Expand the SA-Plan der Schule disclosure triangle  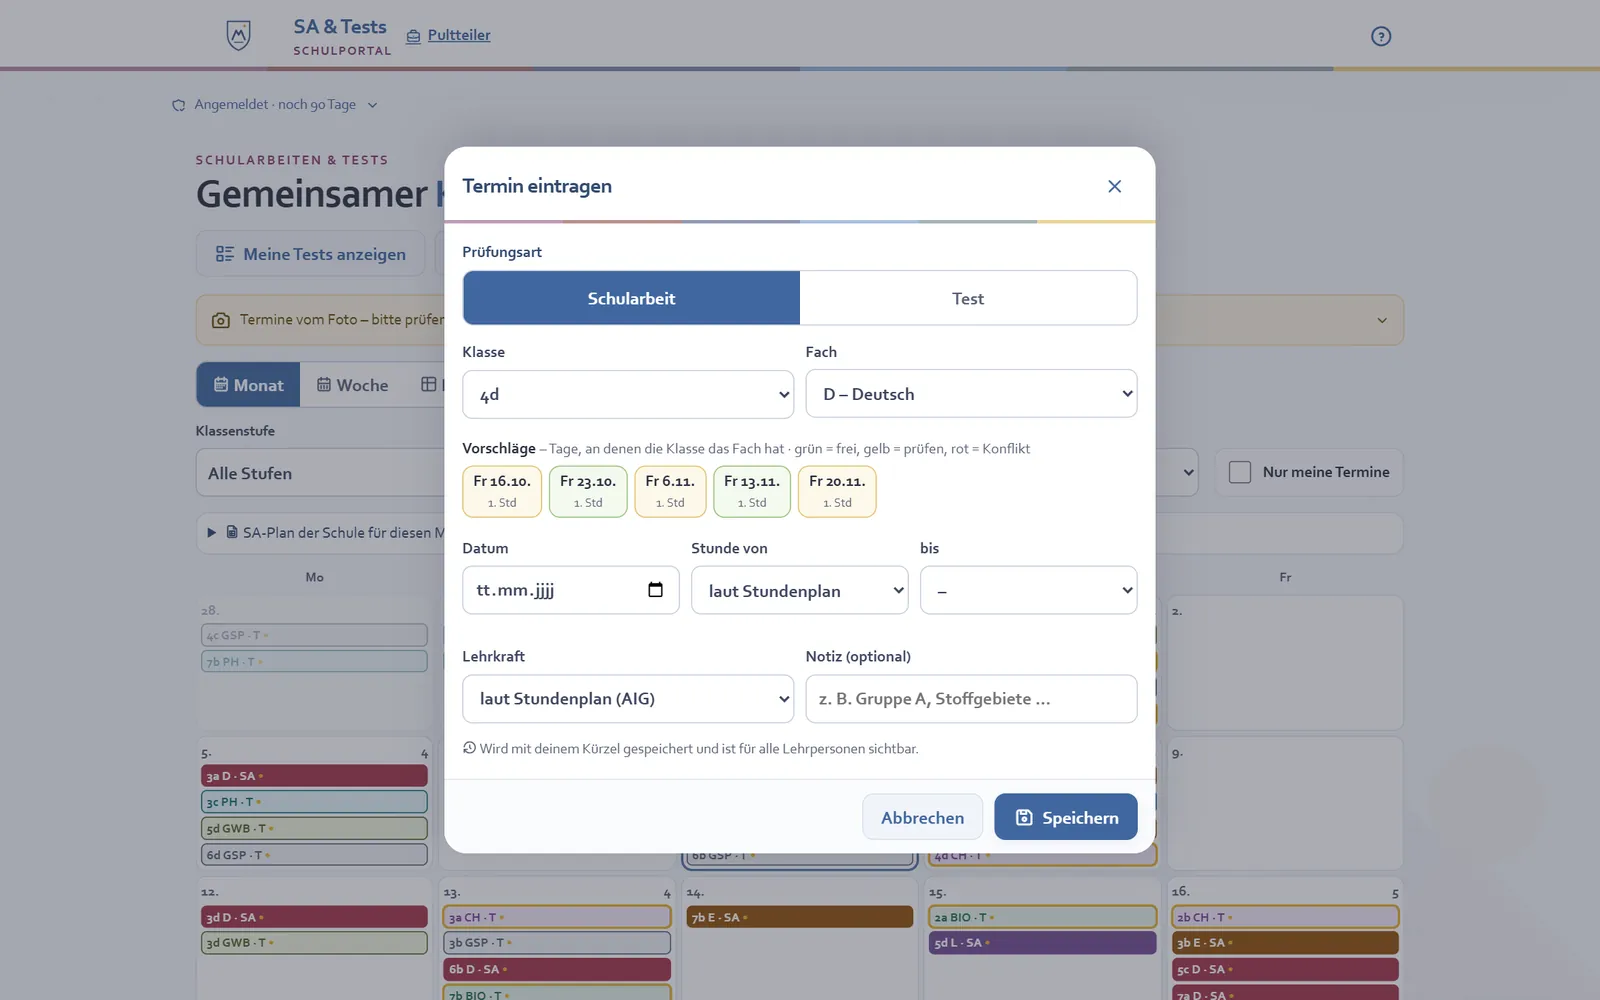[x=211, y=533]
